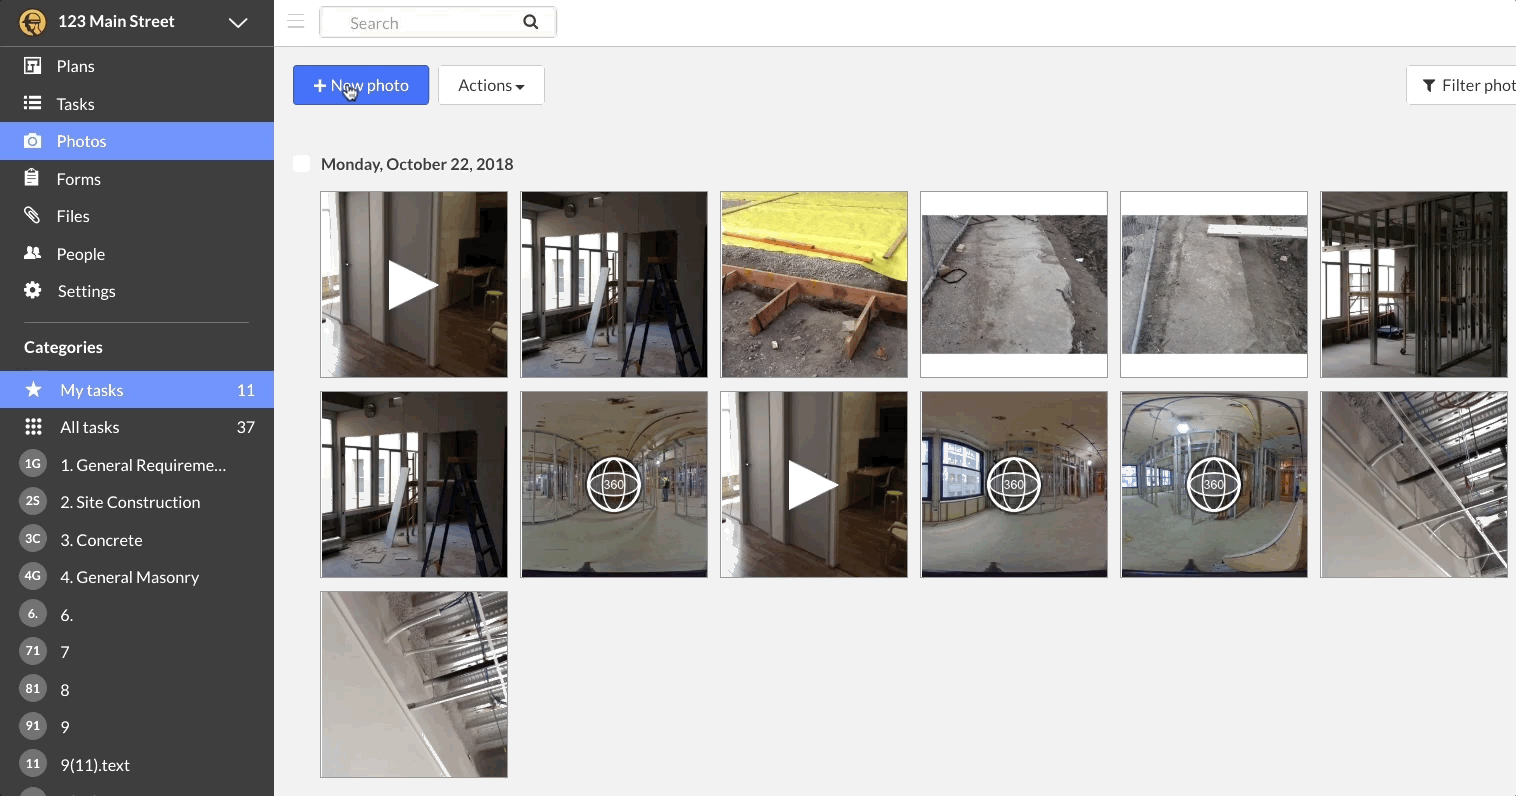Click the Plans blueprint icon in sidebar

[x=33, y=66]
